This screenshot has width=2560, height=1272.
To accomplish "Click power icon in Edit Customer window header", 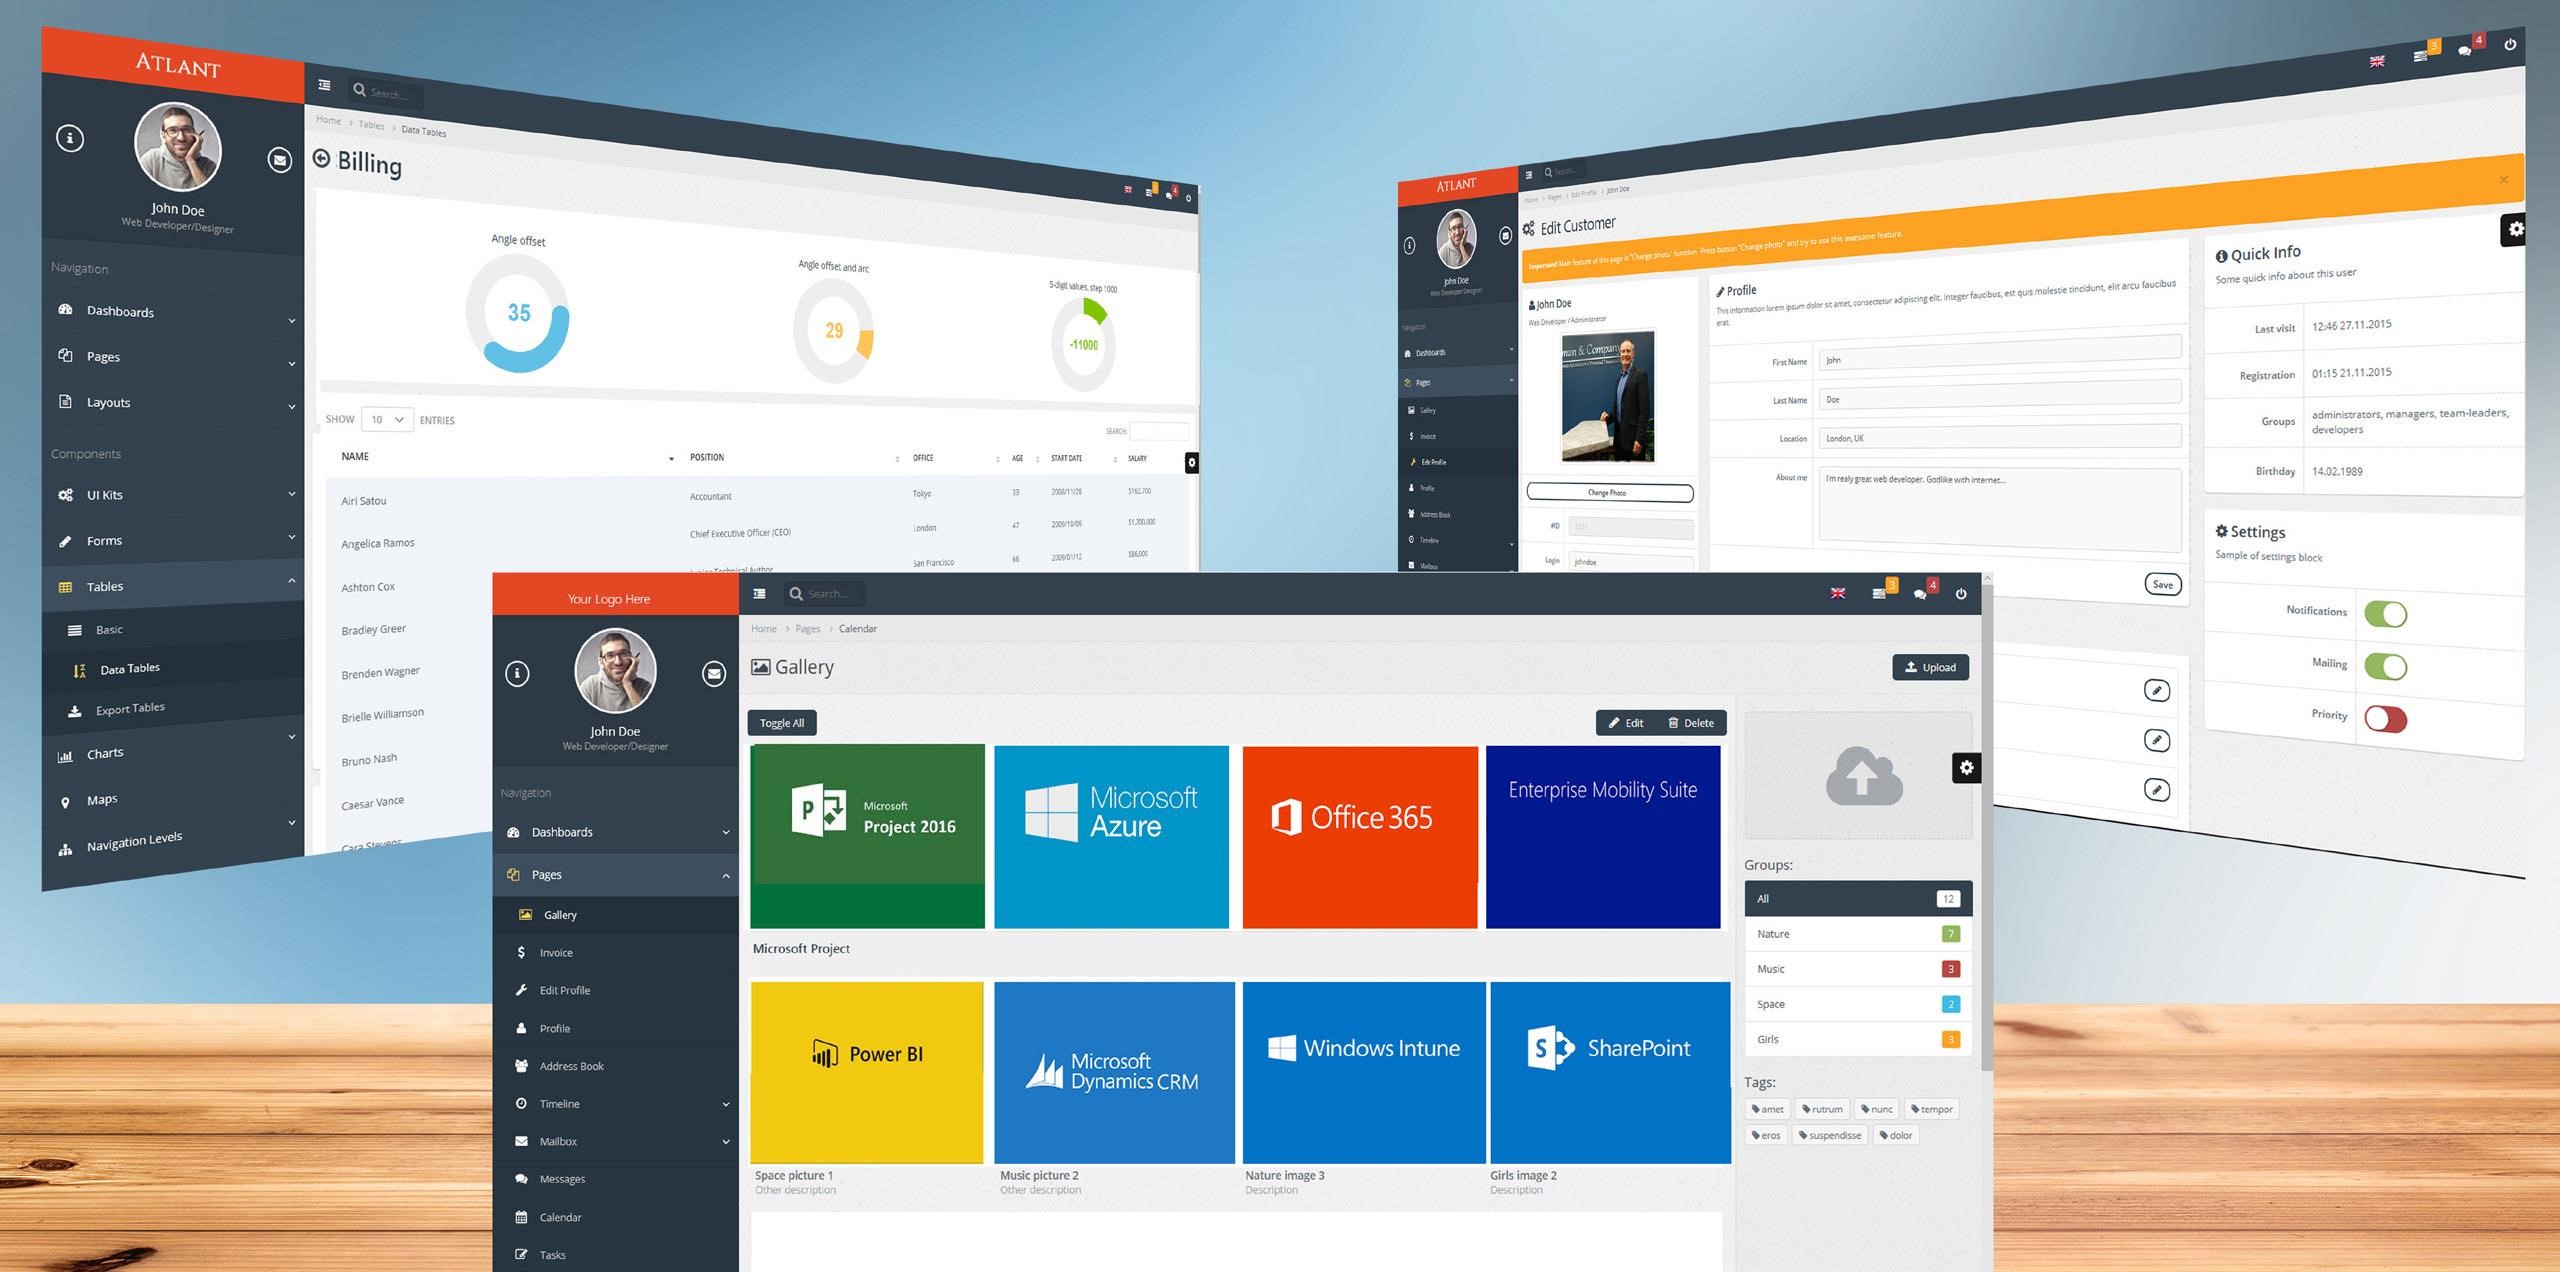I will [2510, 45].
